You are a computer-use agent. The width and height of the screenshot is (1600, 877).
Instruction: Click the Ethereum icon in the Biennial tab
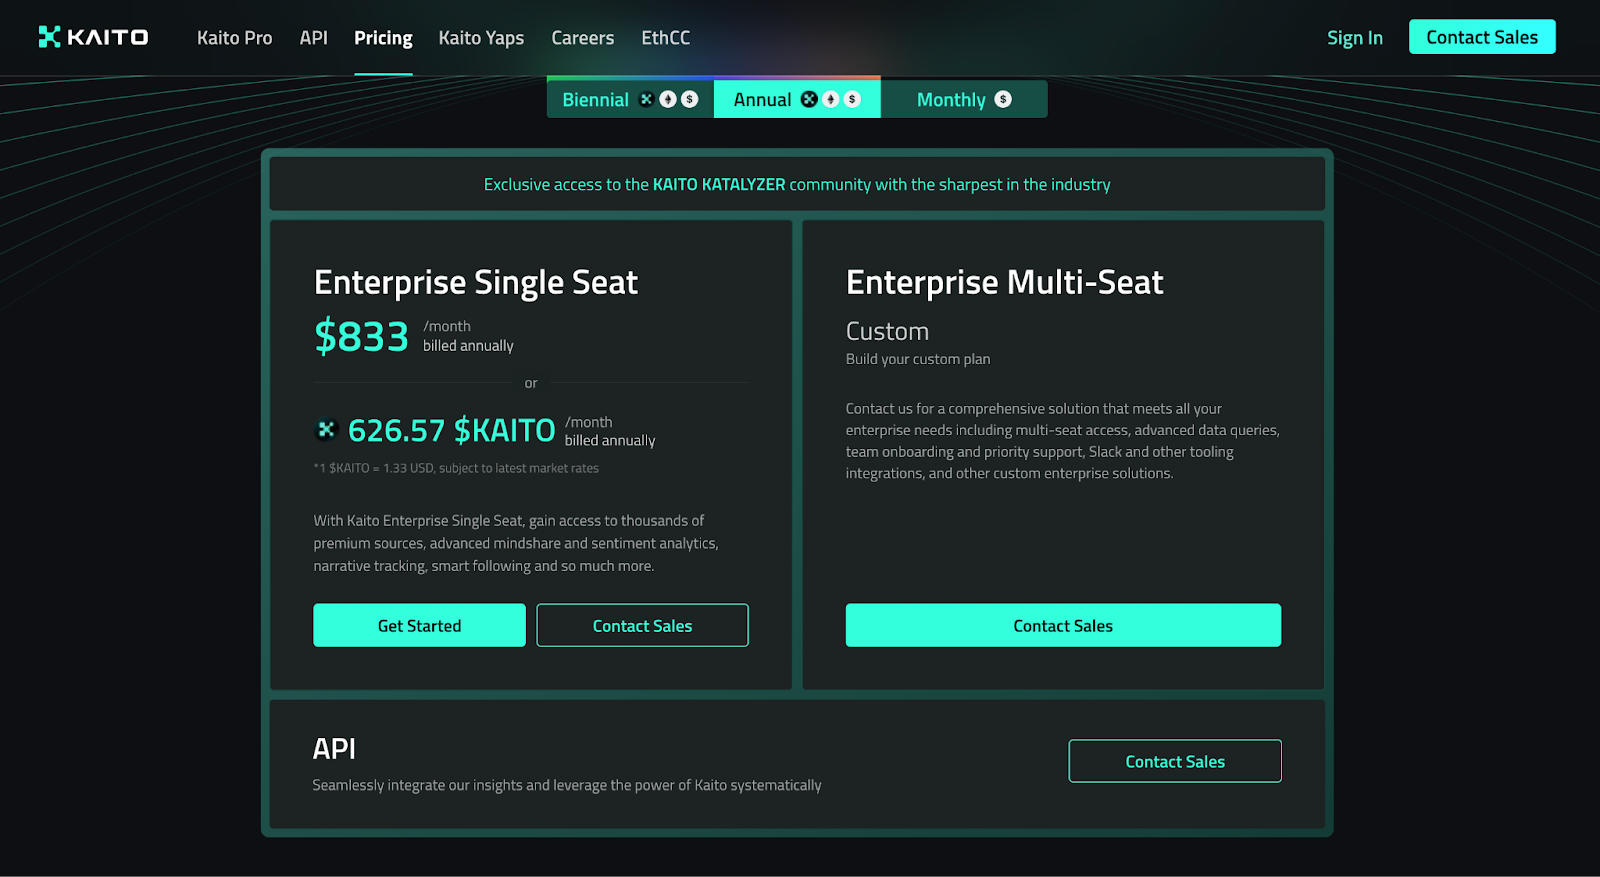(x=668, y=99)
